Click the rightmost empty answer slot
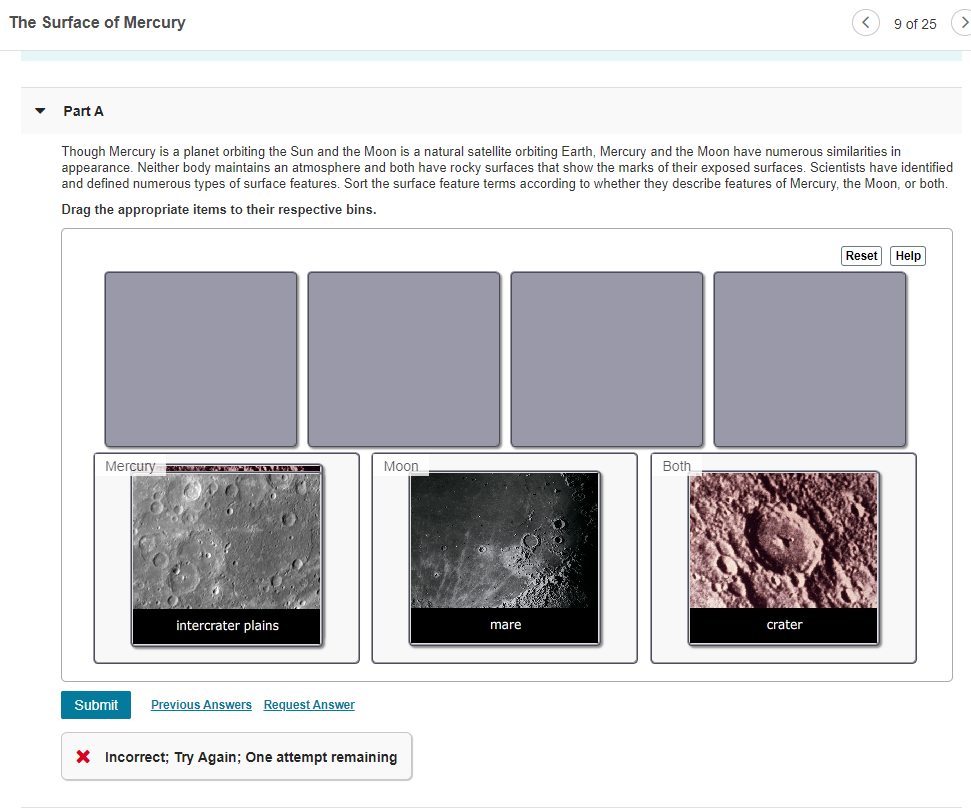The height and width of the screenshot is (812, 971). click(x=810, y=357)
